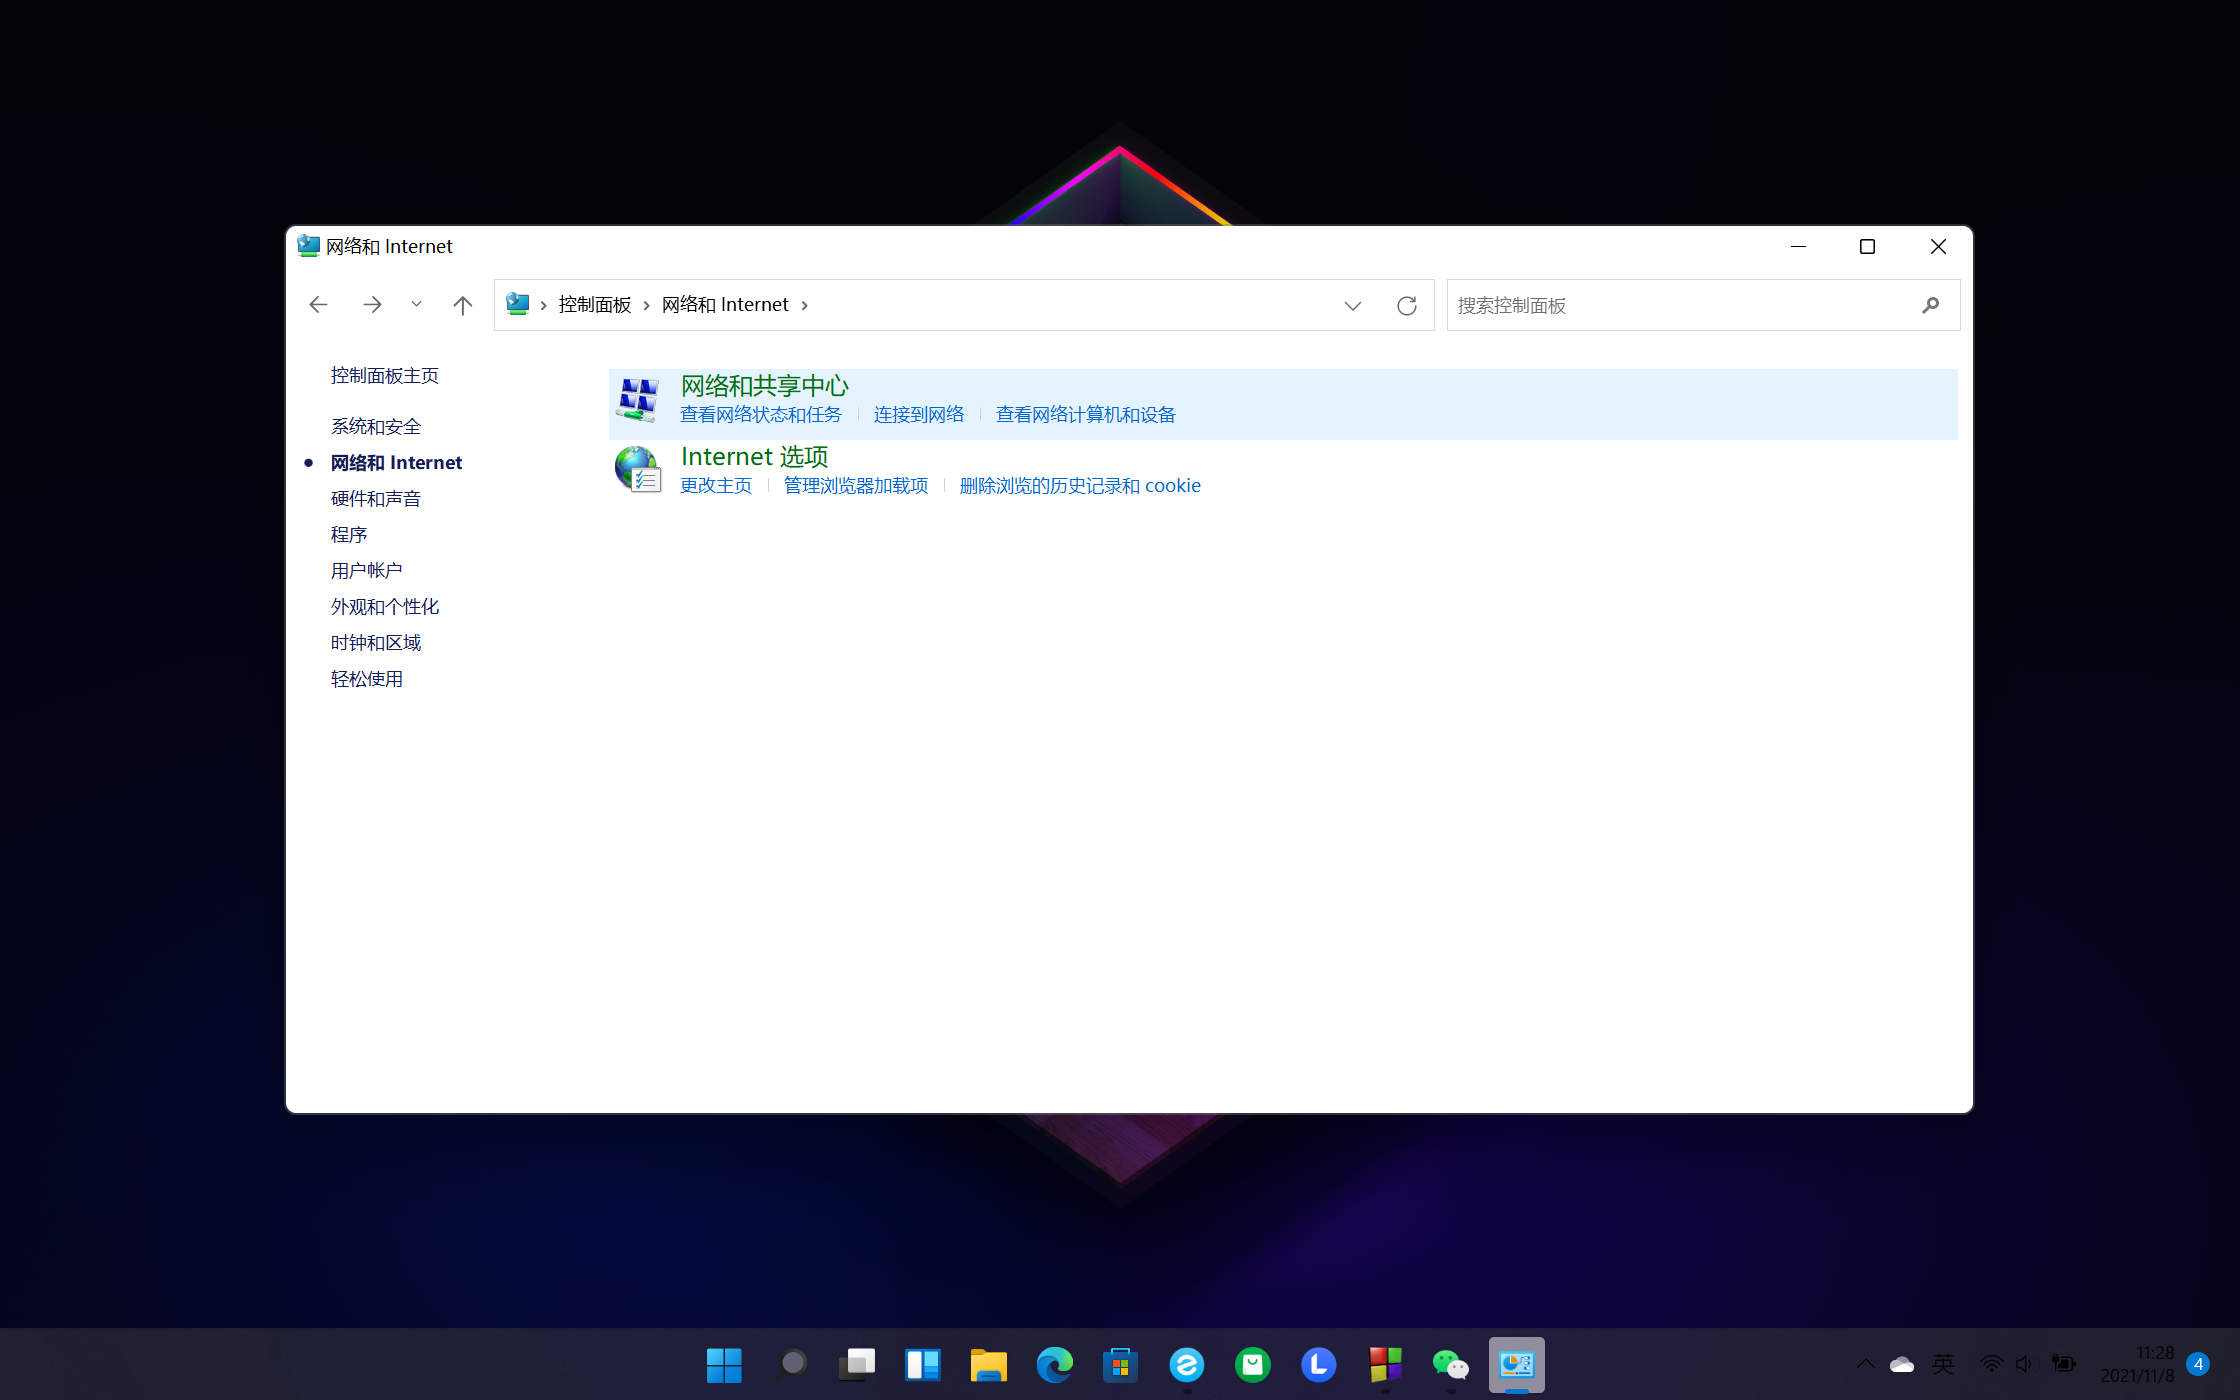Open the 查看网络状态和任务 link
Screen dimensions: 2240x1400
coord(760,415)
